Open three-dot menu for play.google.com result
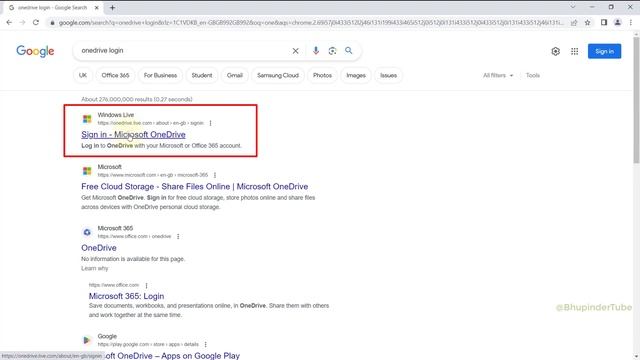The image size is (640, 360). tap(206, 344)
